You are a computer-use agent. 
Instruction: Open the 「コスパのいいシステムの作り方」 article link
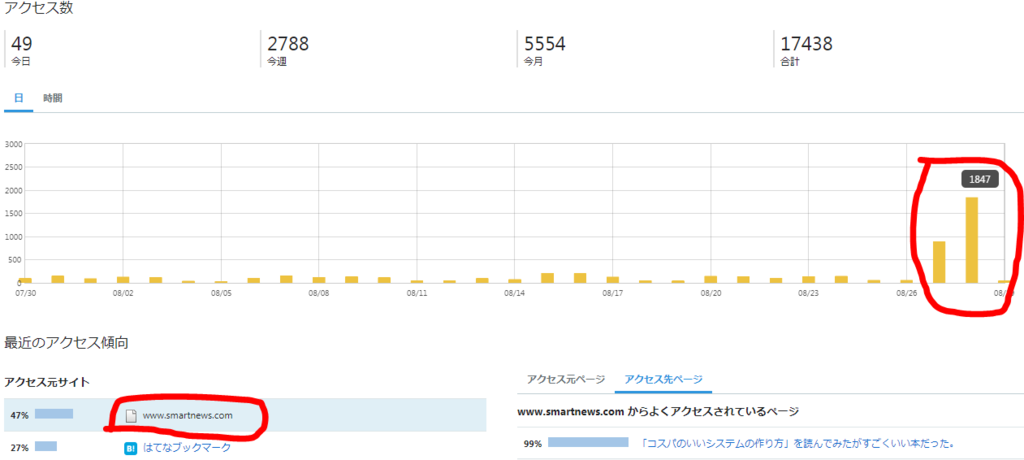pos(797,444)
